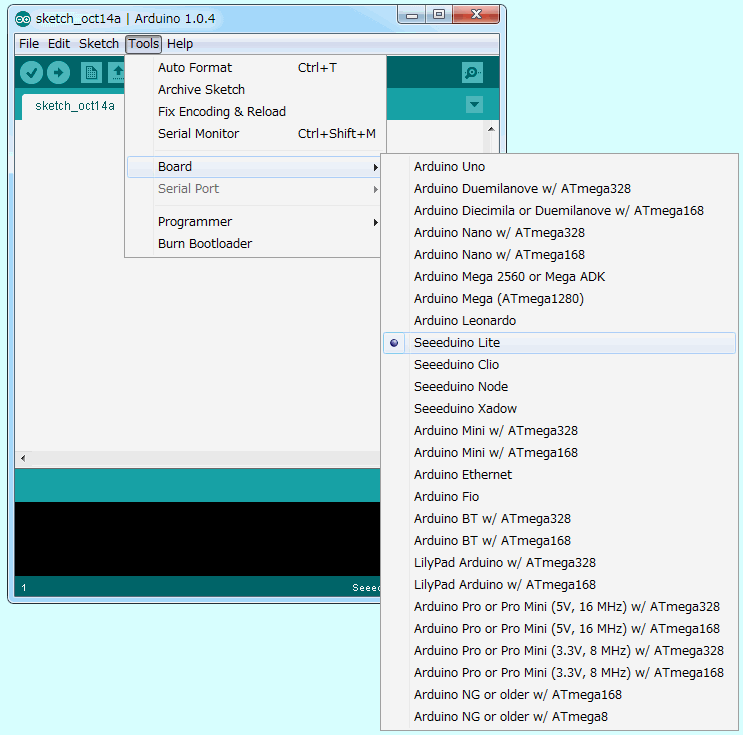
Task: Select Arduino Mega 2560 or Mega ADK
Action: (x=559, y=277)
